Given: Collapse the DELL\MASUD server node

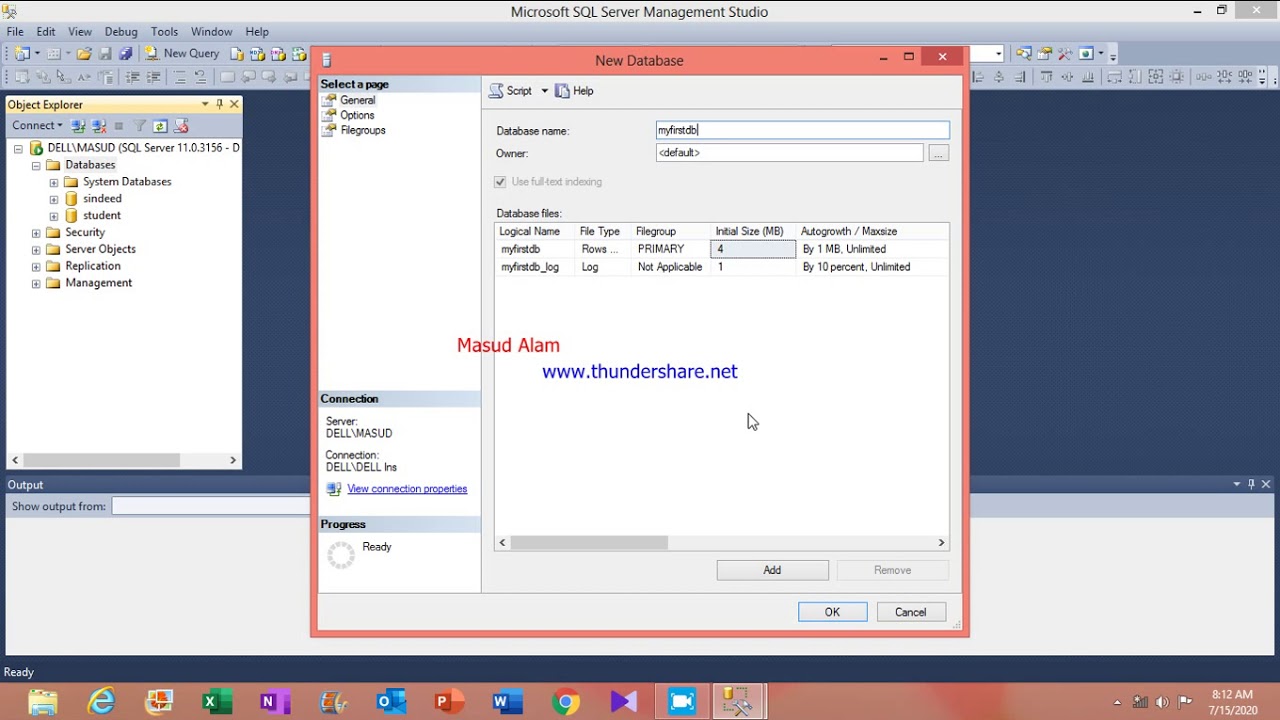Looking at the screenshot, I should click(18, 148).
